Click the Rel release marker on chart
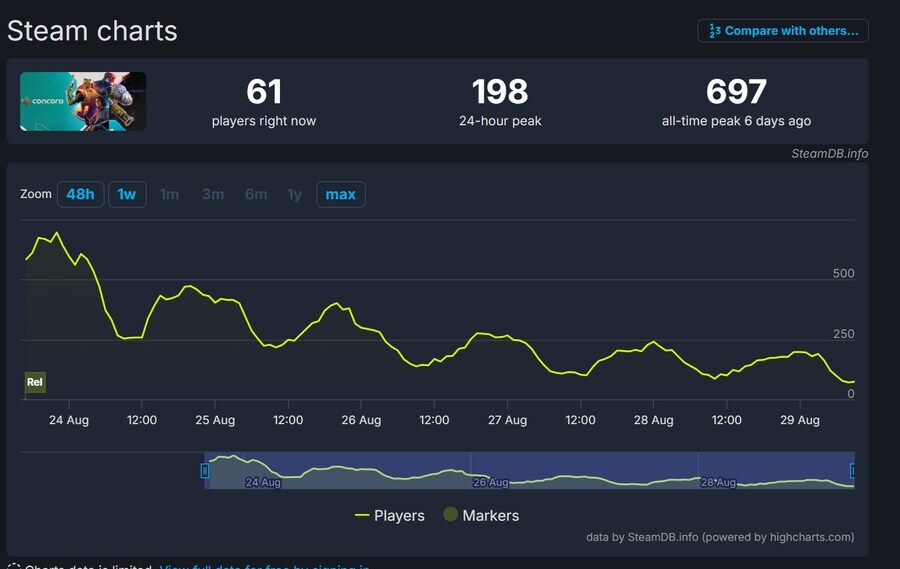900x569 pixels. (x=35, y=382)
